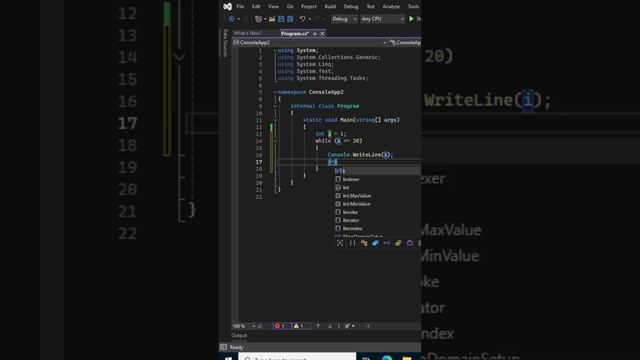The height and width of the screenshot is (360, 640).
Task: Click the Console.WriteLine(i) code line
Action: 360,155
